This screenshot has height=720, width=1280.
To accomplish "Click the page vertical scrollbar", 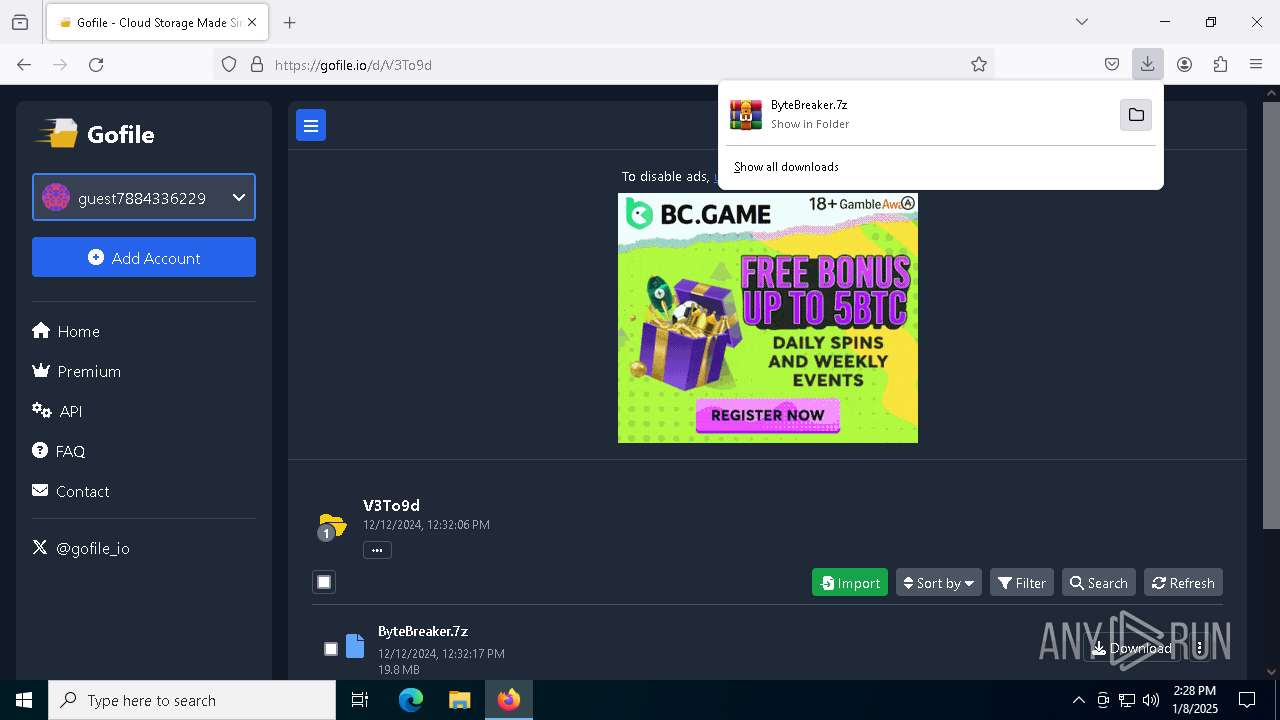I will (1271, 315).
